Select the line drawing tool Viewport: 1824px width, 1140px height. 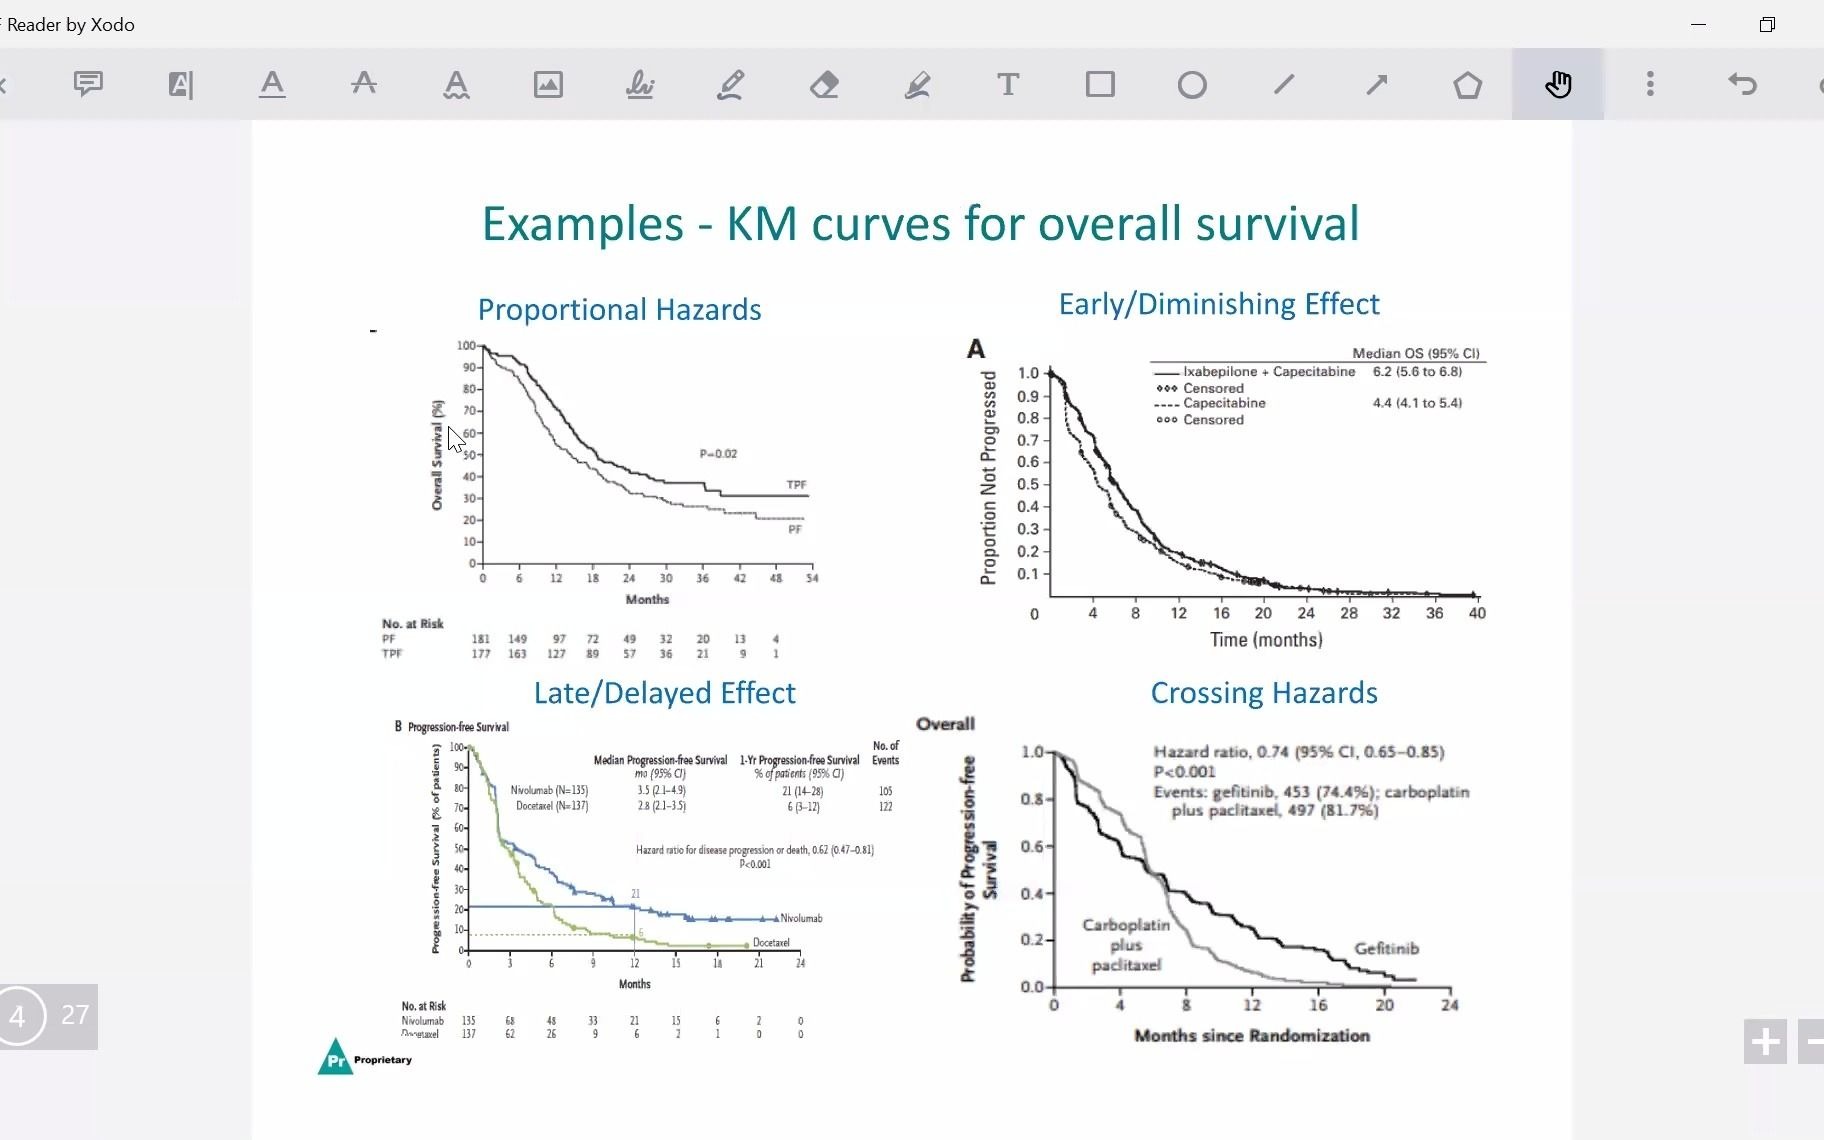point(1284,84)
